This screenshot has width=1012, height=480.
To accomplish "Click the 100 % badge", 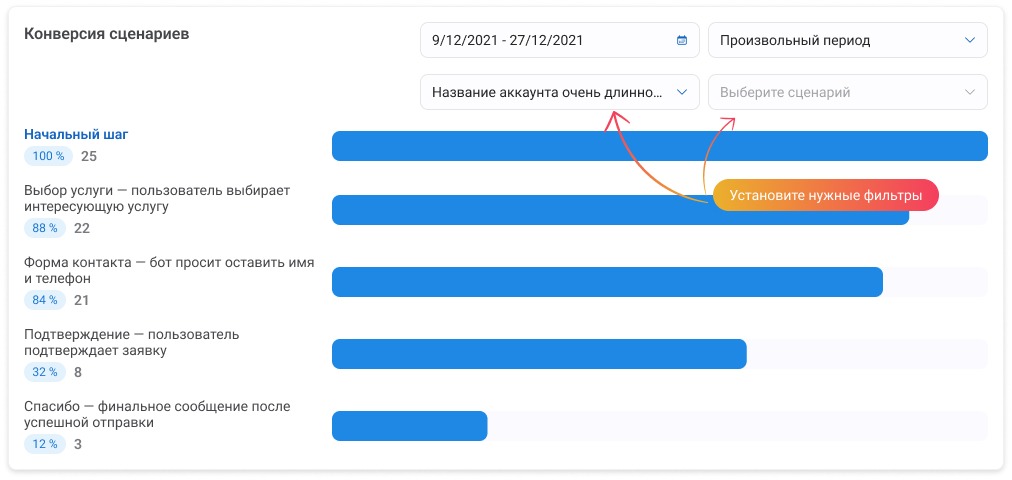I will point(48,156).
